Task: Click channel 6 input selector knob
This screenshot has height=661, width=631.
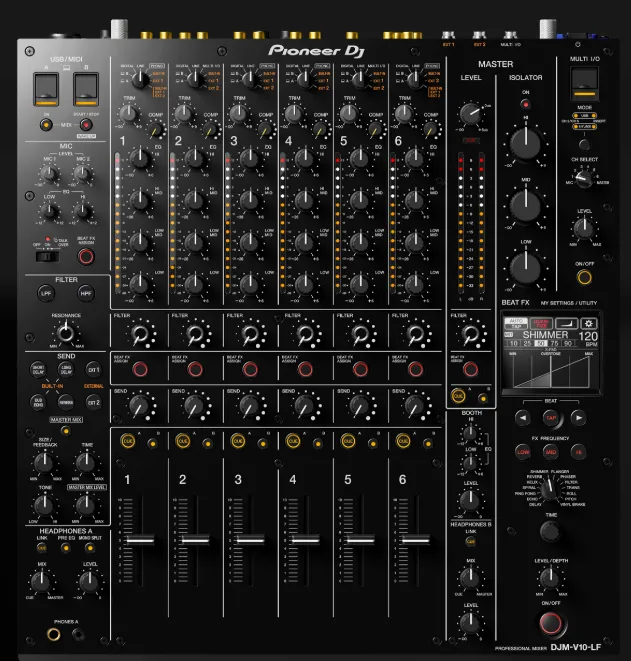Action: click(x=416, y=79)
